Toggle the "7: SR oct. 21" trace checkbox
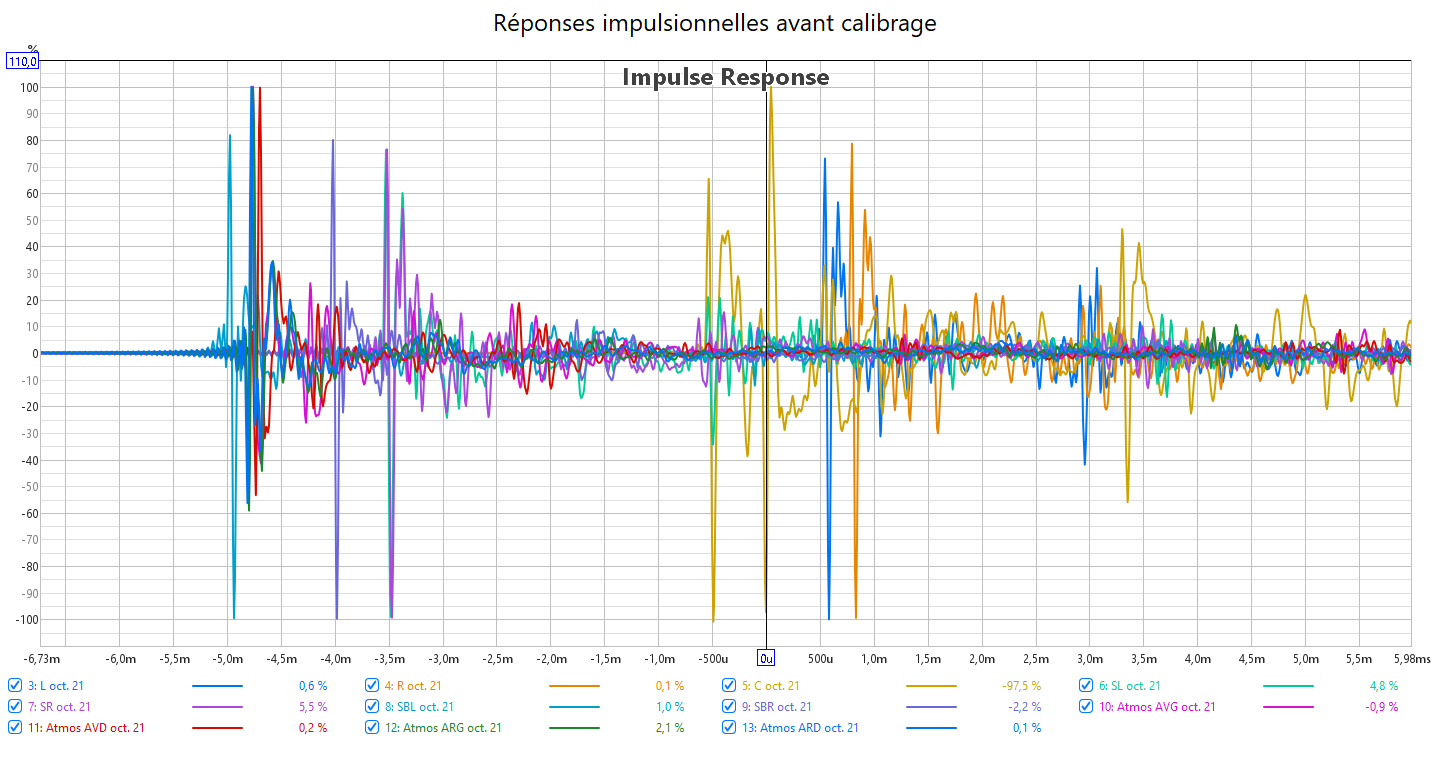 pos(15,707)
